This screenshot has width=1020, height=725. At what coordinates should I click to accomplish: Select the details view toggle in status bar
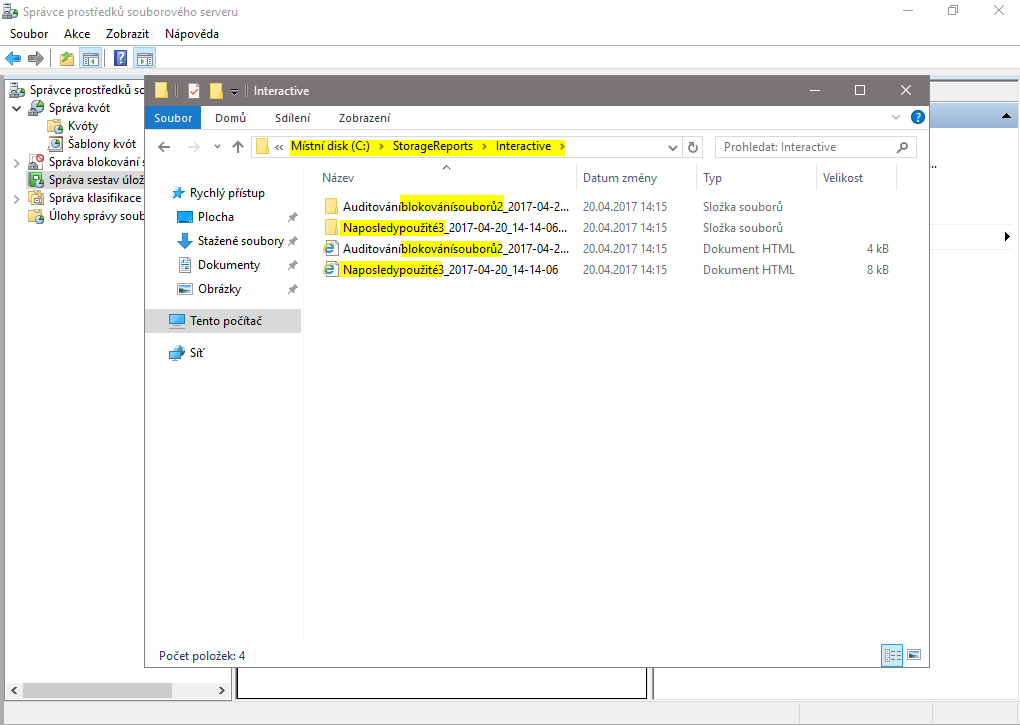click(x=892, y=655)
